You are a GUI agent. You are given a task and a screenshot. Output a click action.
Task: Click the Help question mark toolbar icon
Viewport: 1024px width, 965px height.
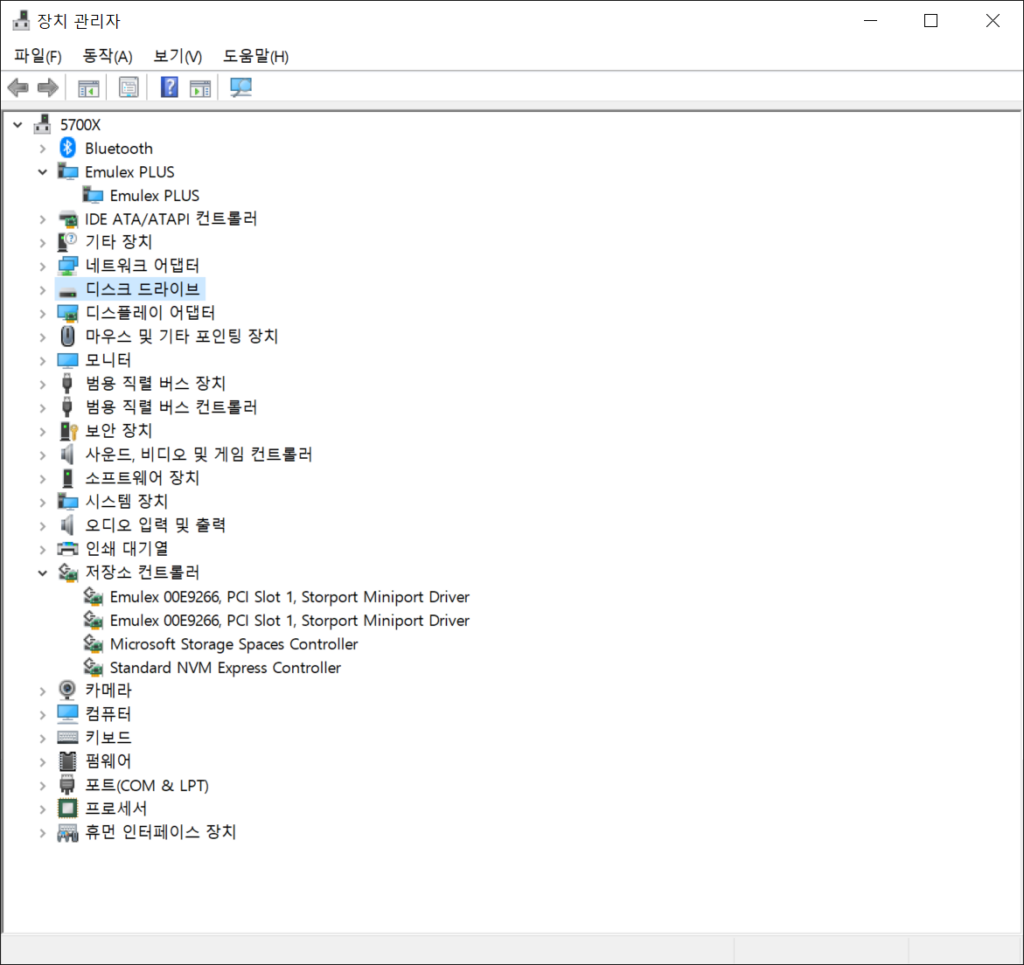pos(169,88)
